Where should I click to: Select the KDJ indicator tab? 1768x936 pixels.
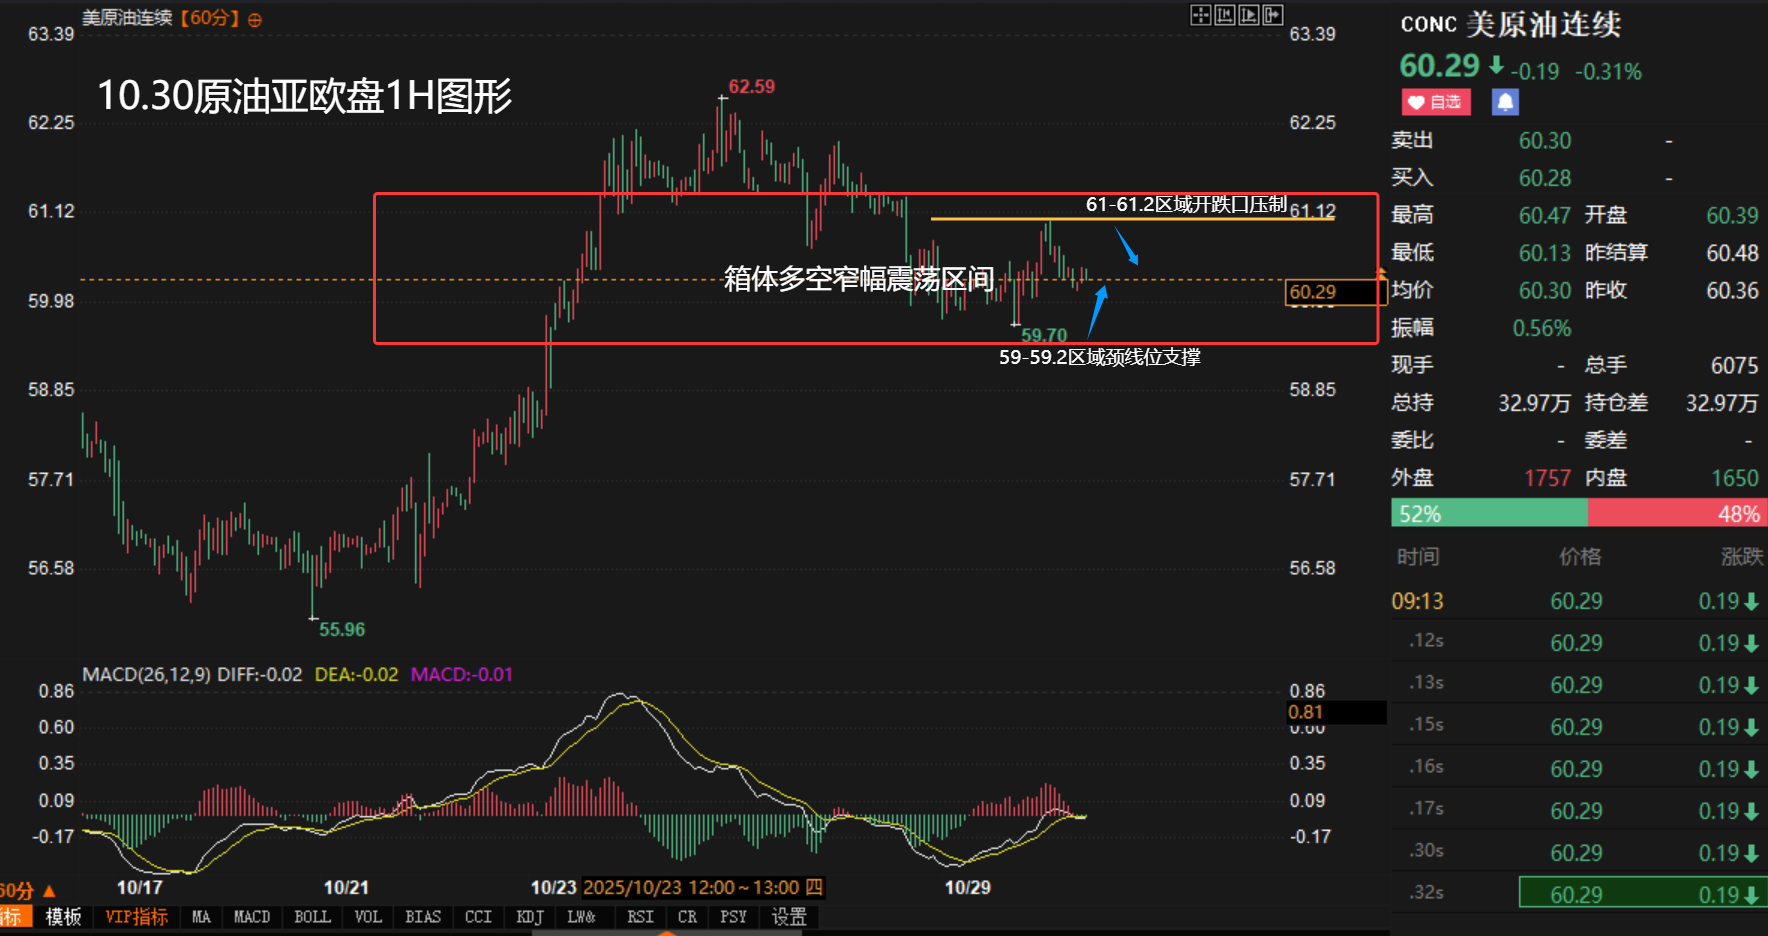click(530, 917)
